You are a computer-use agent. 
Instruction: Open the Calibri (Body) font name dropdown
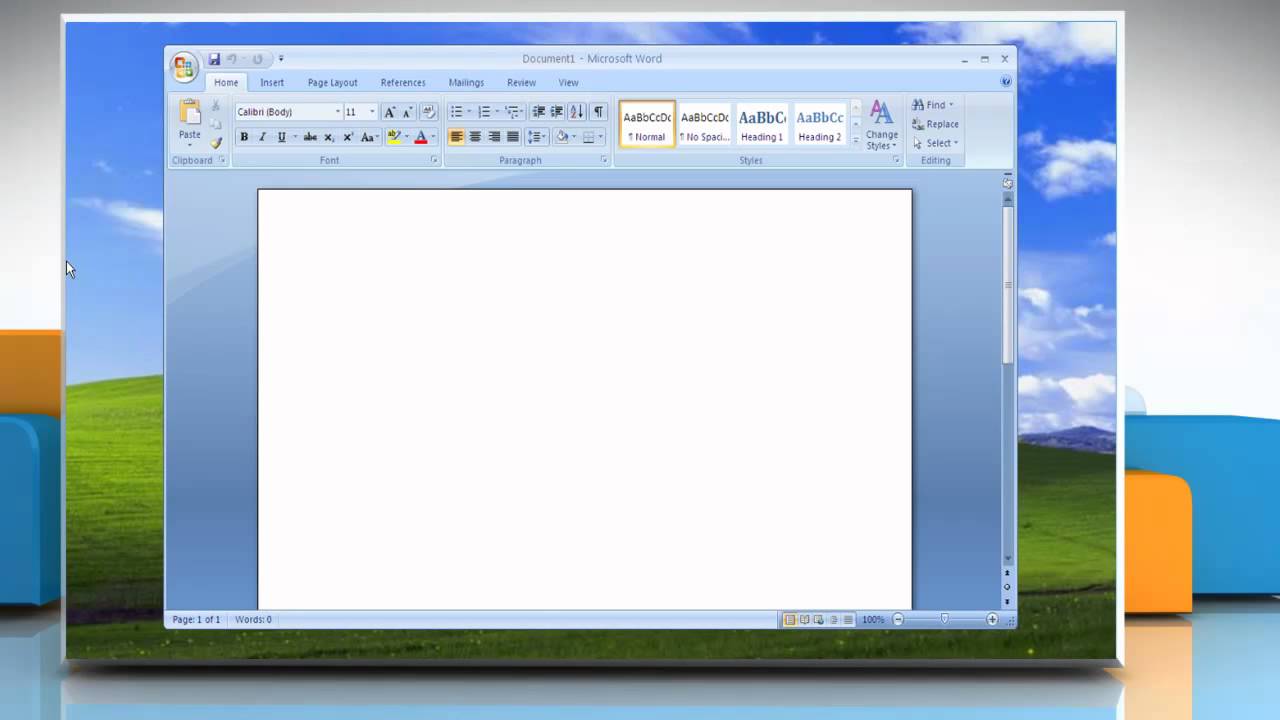337,112
